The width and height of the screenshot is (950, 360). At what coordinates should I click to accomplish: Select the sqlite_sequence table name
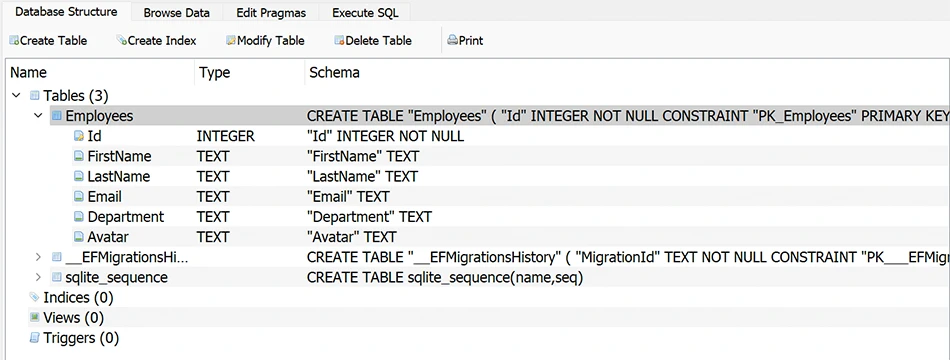click(x=116, y=277)
